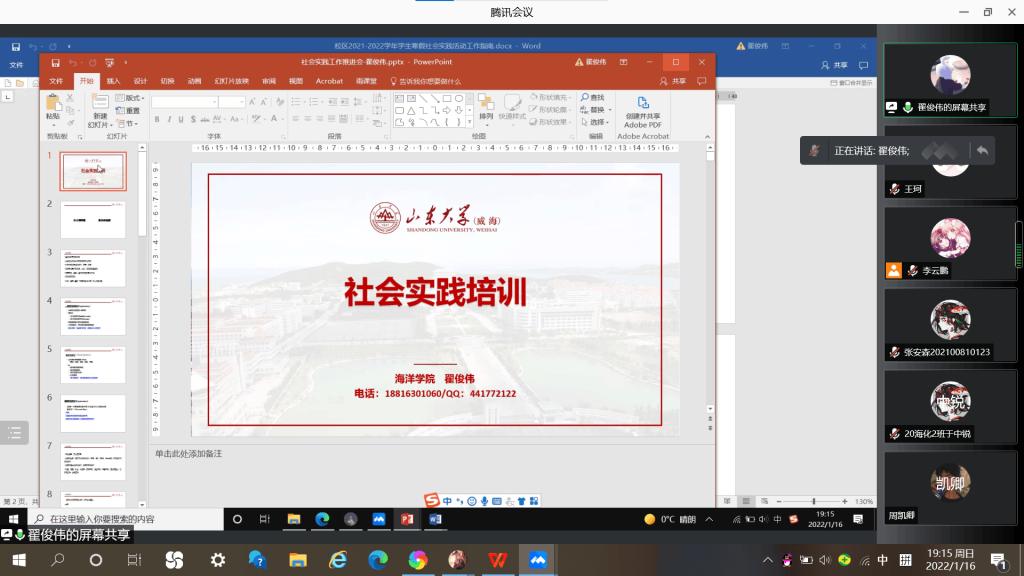1024x576 pixels.
Task: Click participant 李云鹏 video tile
Action: pos(950,244)
